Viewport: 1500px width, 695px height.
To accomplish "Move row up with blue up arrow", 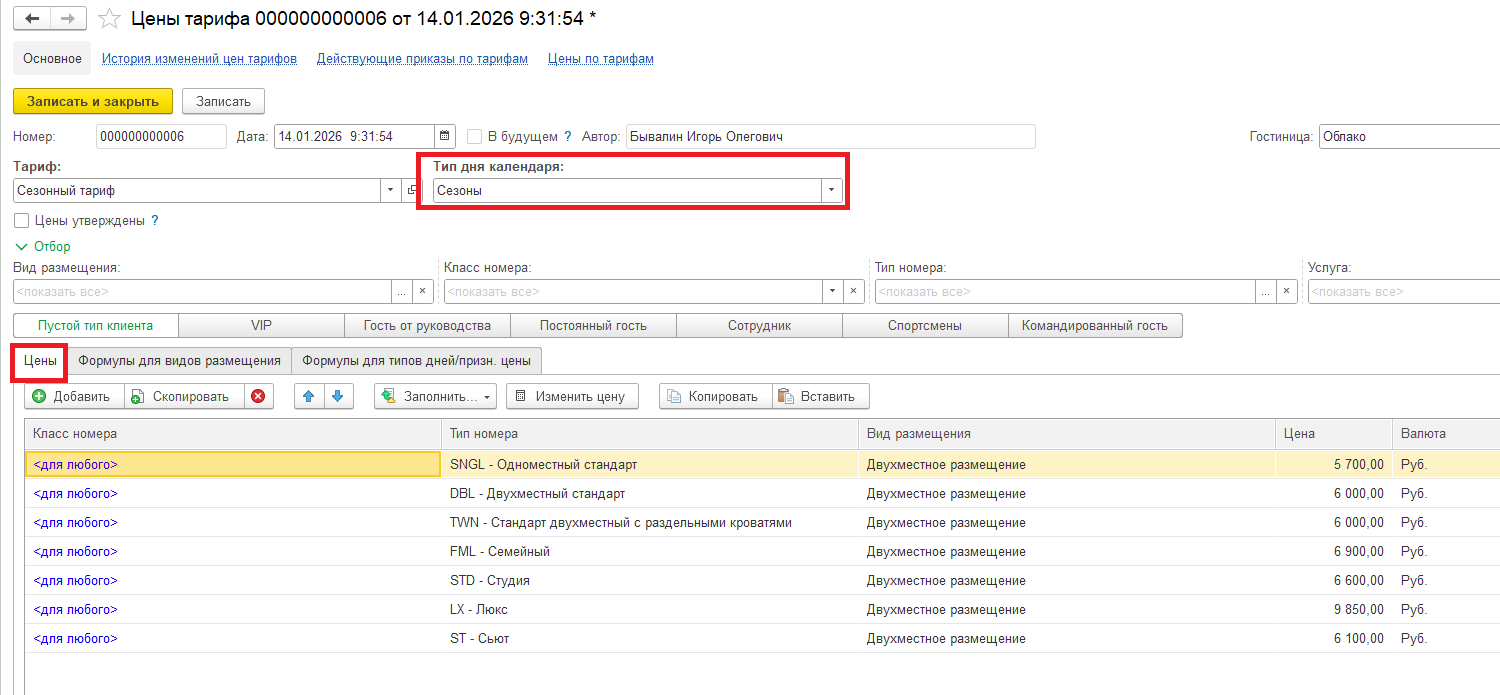I will (309, 396).
